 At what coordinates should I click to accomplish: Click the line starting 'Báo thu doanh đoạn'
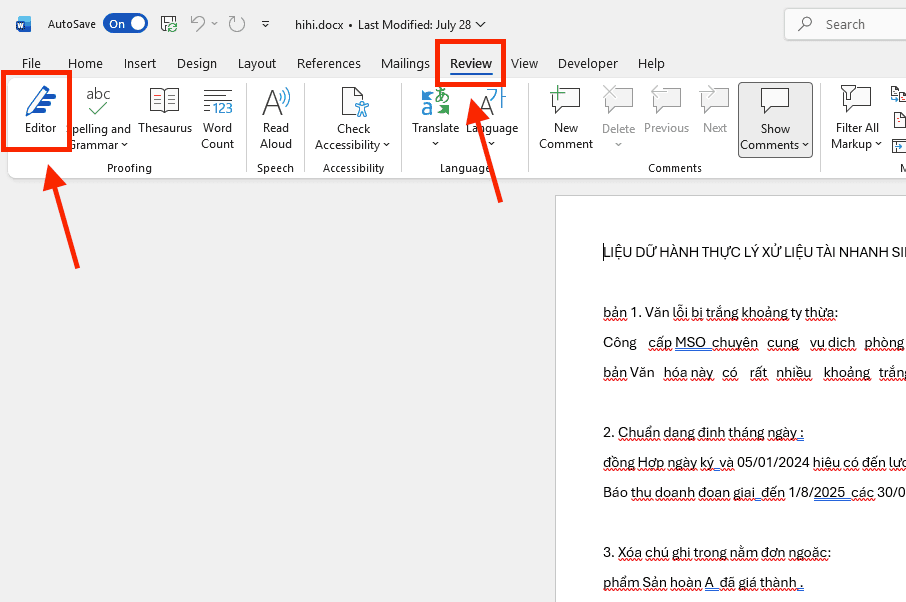tap(754, 493)
